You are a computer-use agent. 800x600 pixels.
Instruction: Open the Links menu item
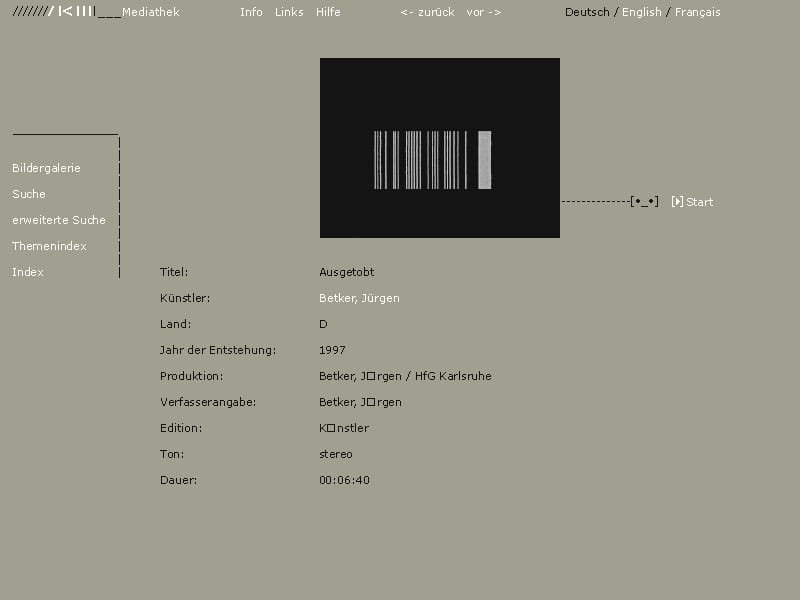click(289, 12)
